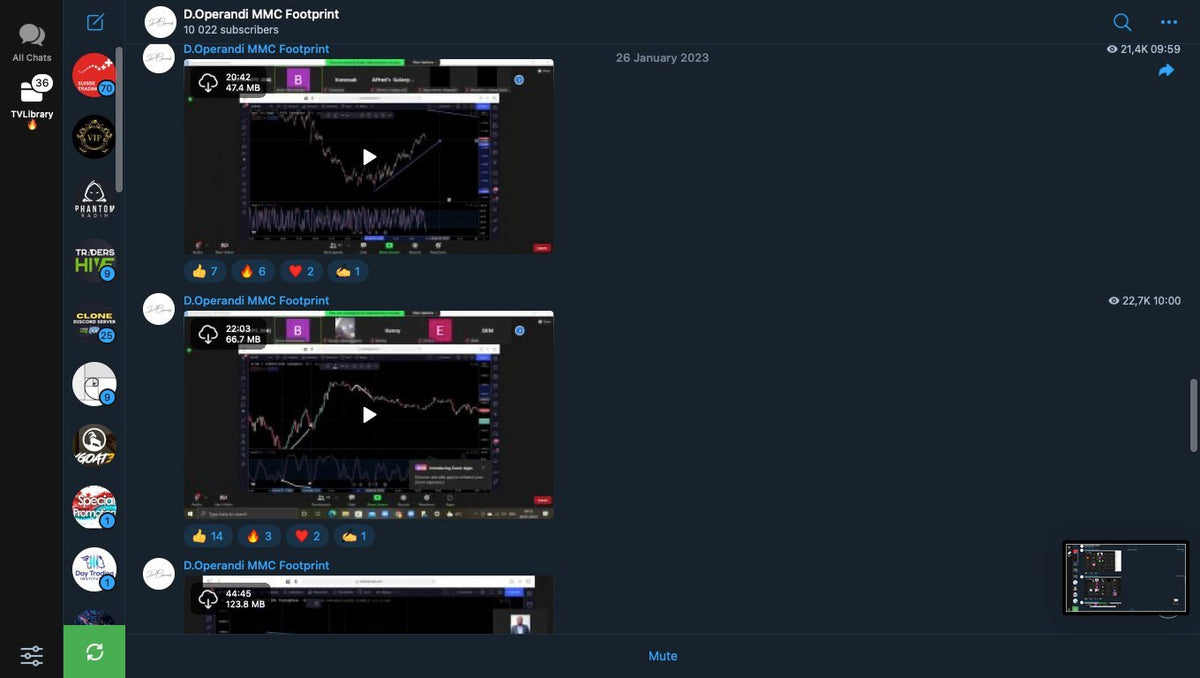The height and width of the screenshot is (678, 1200).
Task: Click the D.Operandi MMC Footprint channel title
Action: pyautogui.click(x=261, y=14)
